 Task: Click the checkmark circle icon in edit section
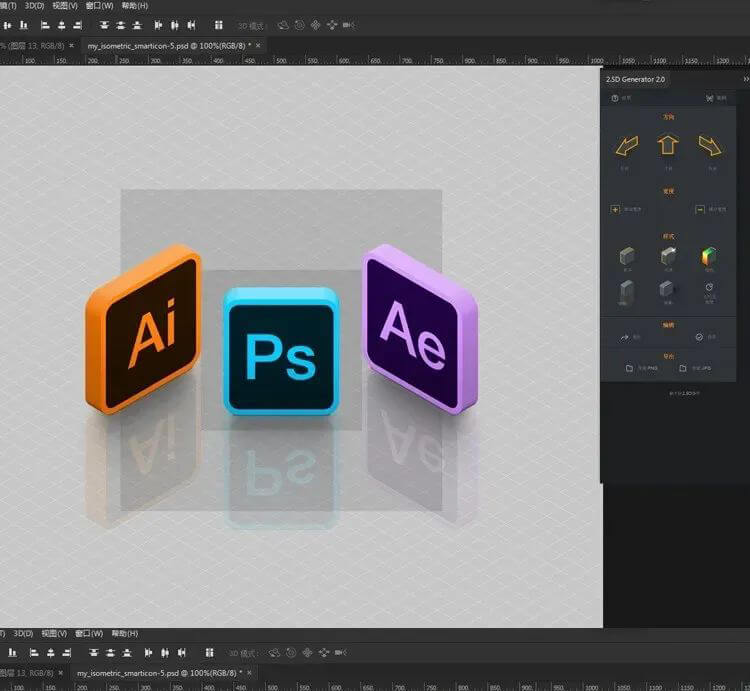(x=700, y=337)
